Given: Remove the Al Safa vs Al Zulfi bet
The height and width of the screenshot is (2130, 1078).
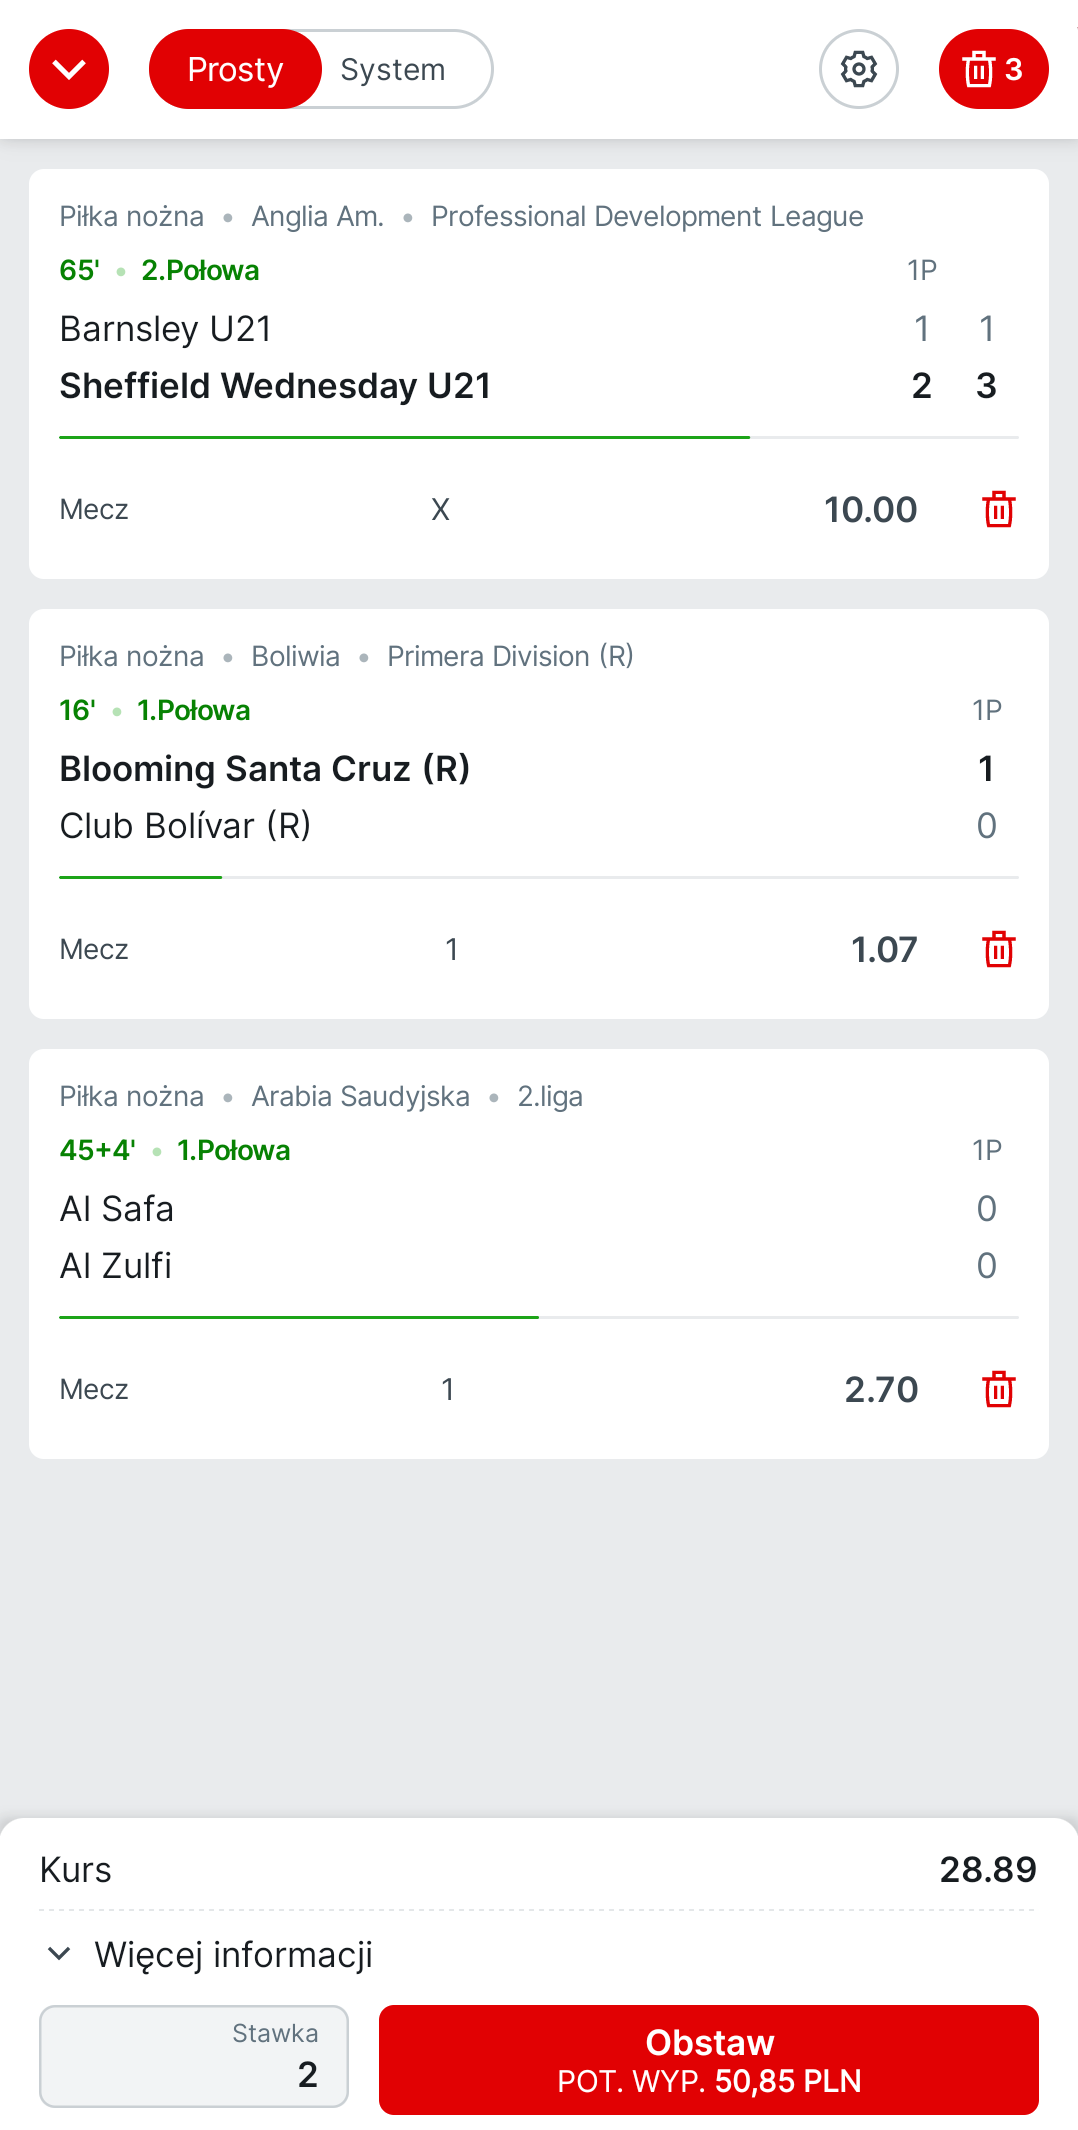Looking at the screenshot, I should pyautogui.click(x=999, y=1389).
